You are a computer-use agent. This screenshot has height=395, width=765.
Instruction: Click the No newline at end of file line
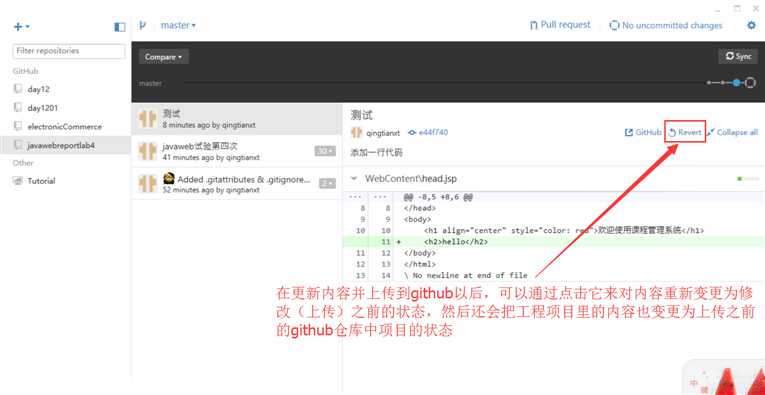(466, 276)
